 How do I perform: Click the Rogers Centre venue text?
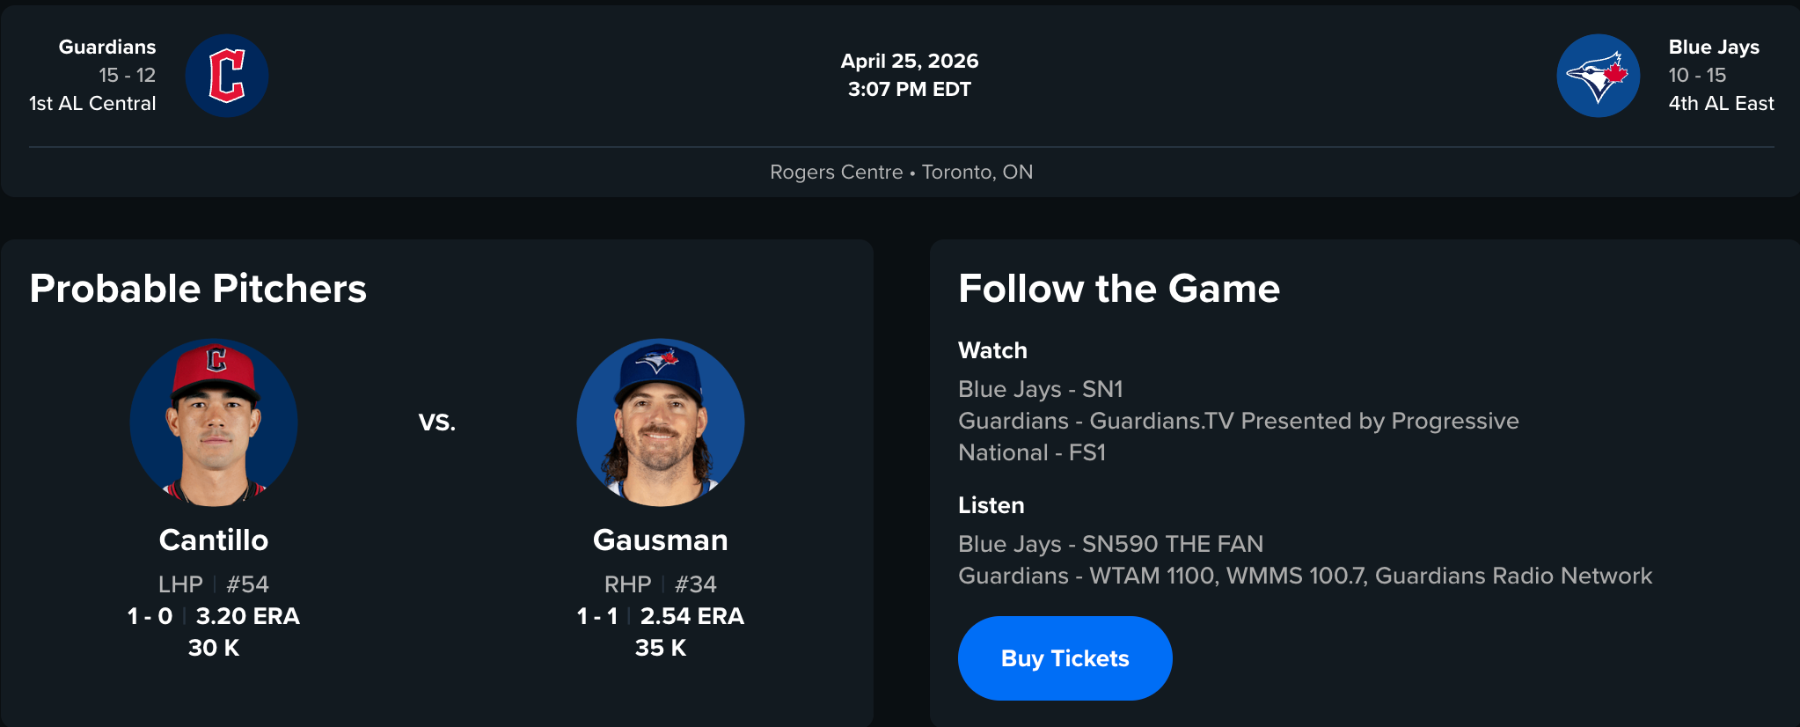pos(836,172)
